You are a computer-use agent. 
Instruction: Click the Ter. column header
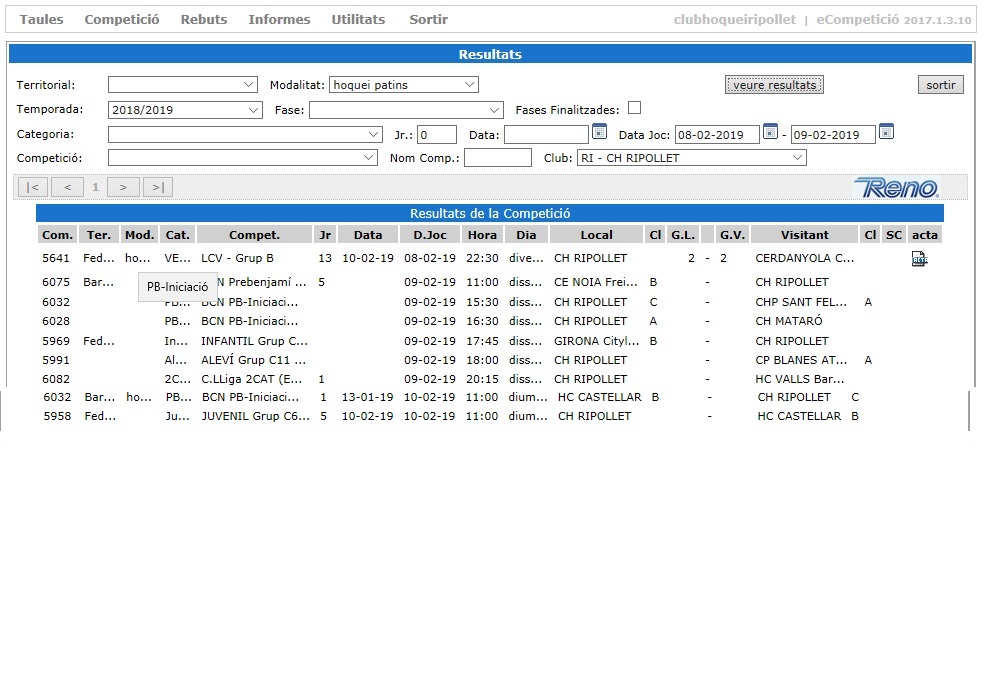pos(99,235)
